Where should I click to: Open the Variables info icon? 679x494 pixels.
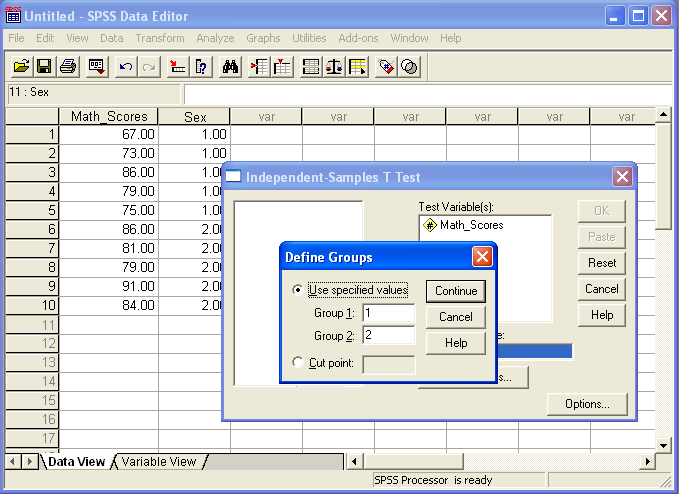pos(201,67)
